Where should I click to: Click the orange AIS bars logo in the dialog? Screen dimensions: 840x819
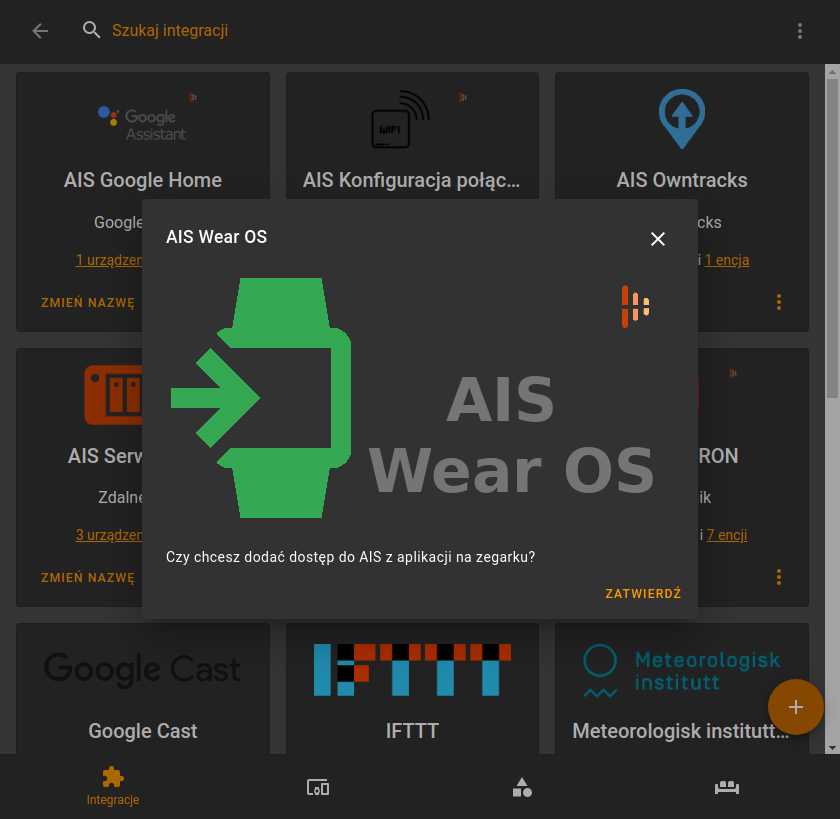tap(635, 306)
